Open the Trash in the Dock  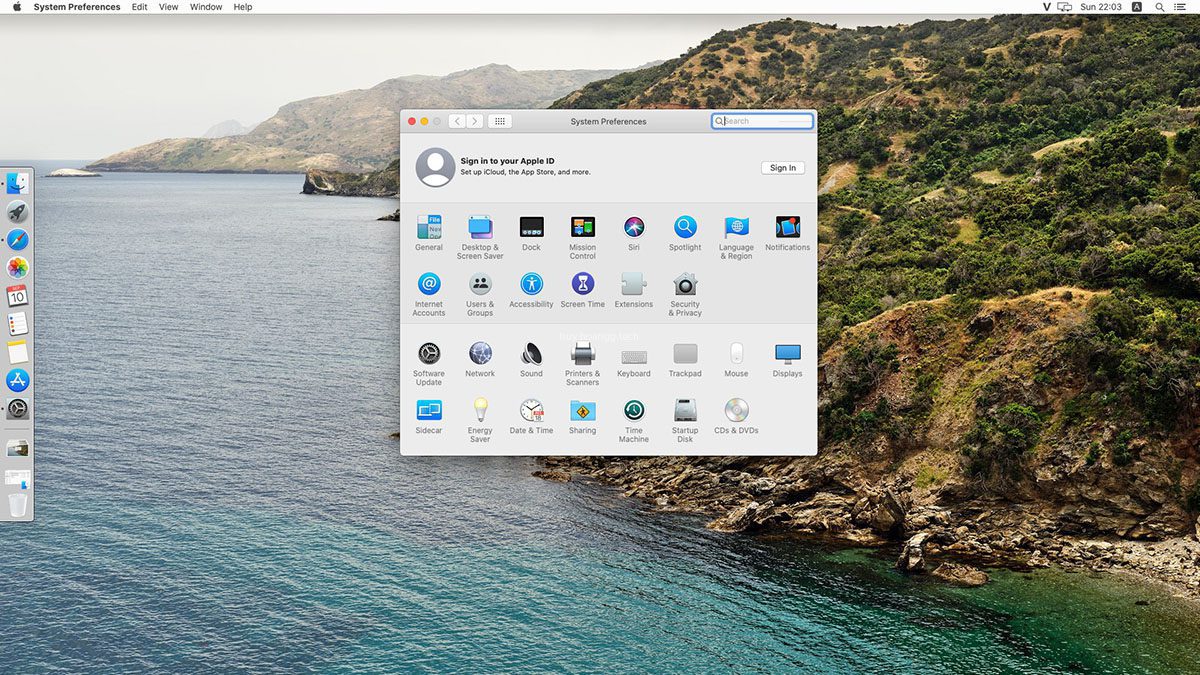coord(18,505)
